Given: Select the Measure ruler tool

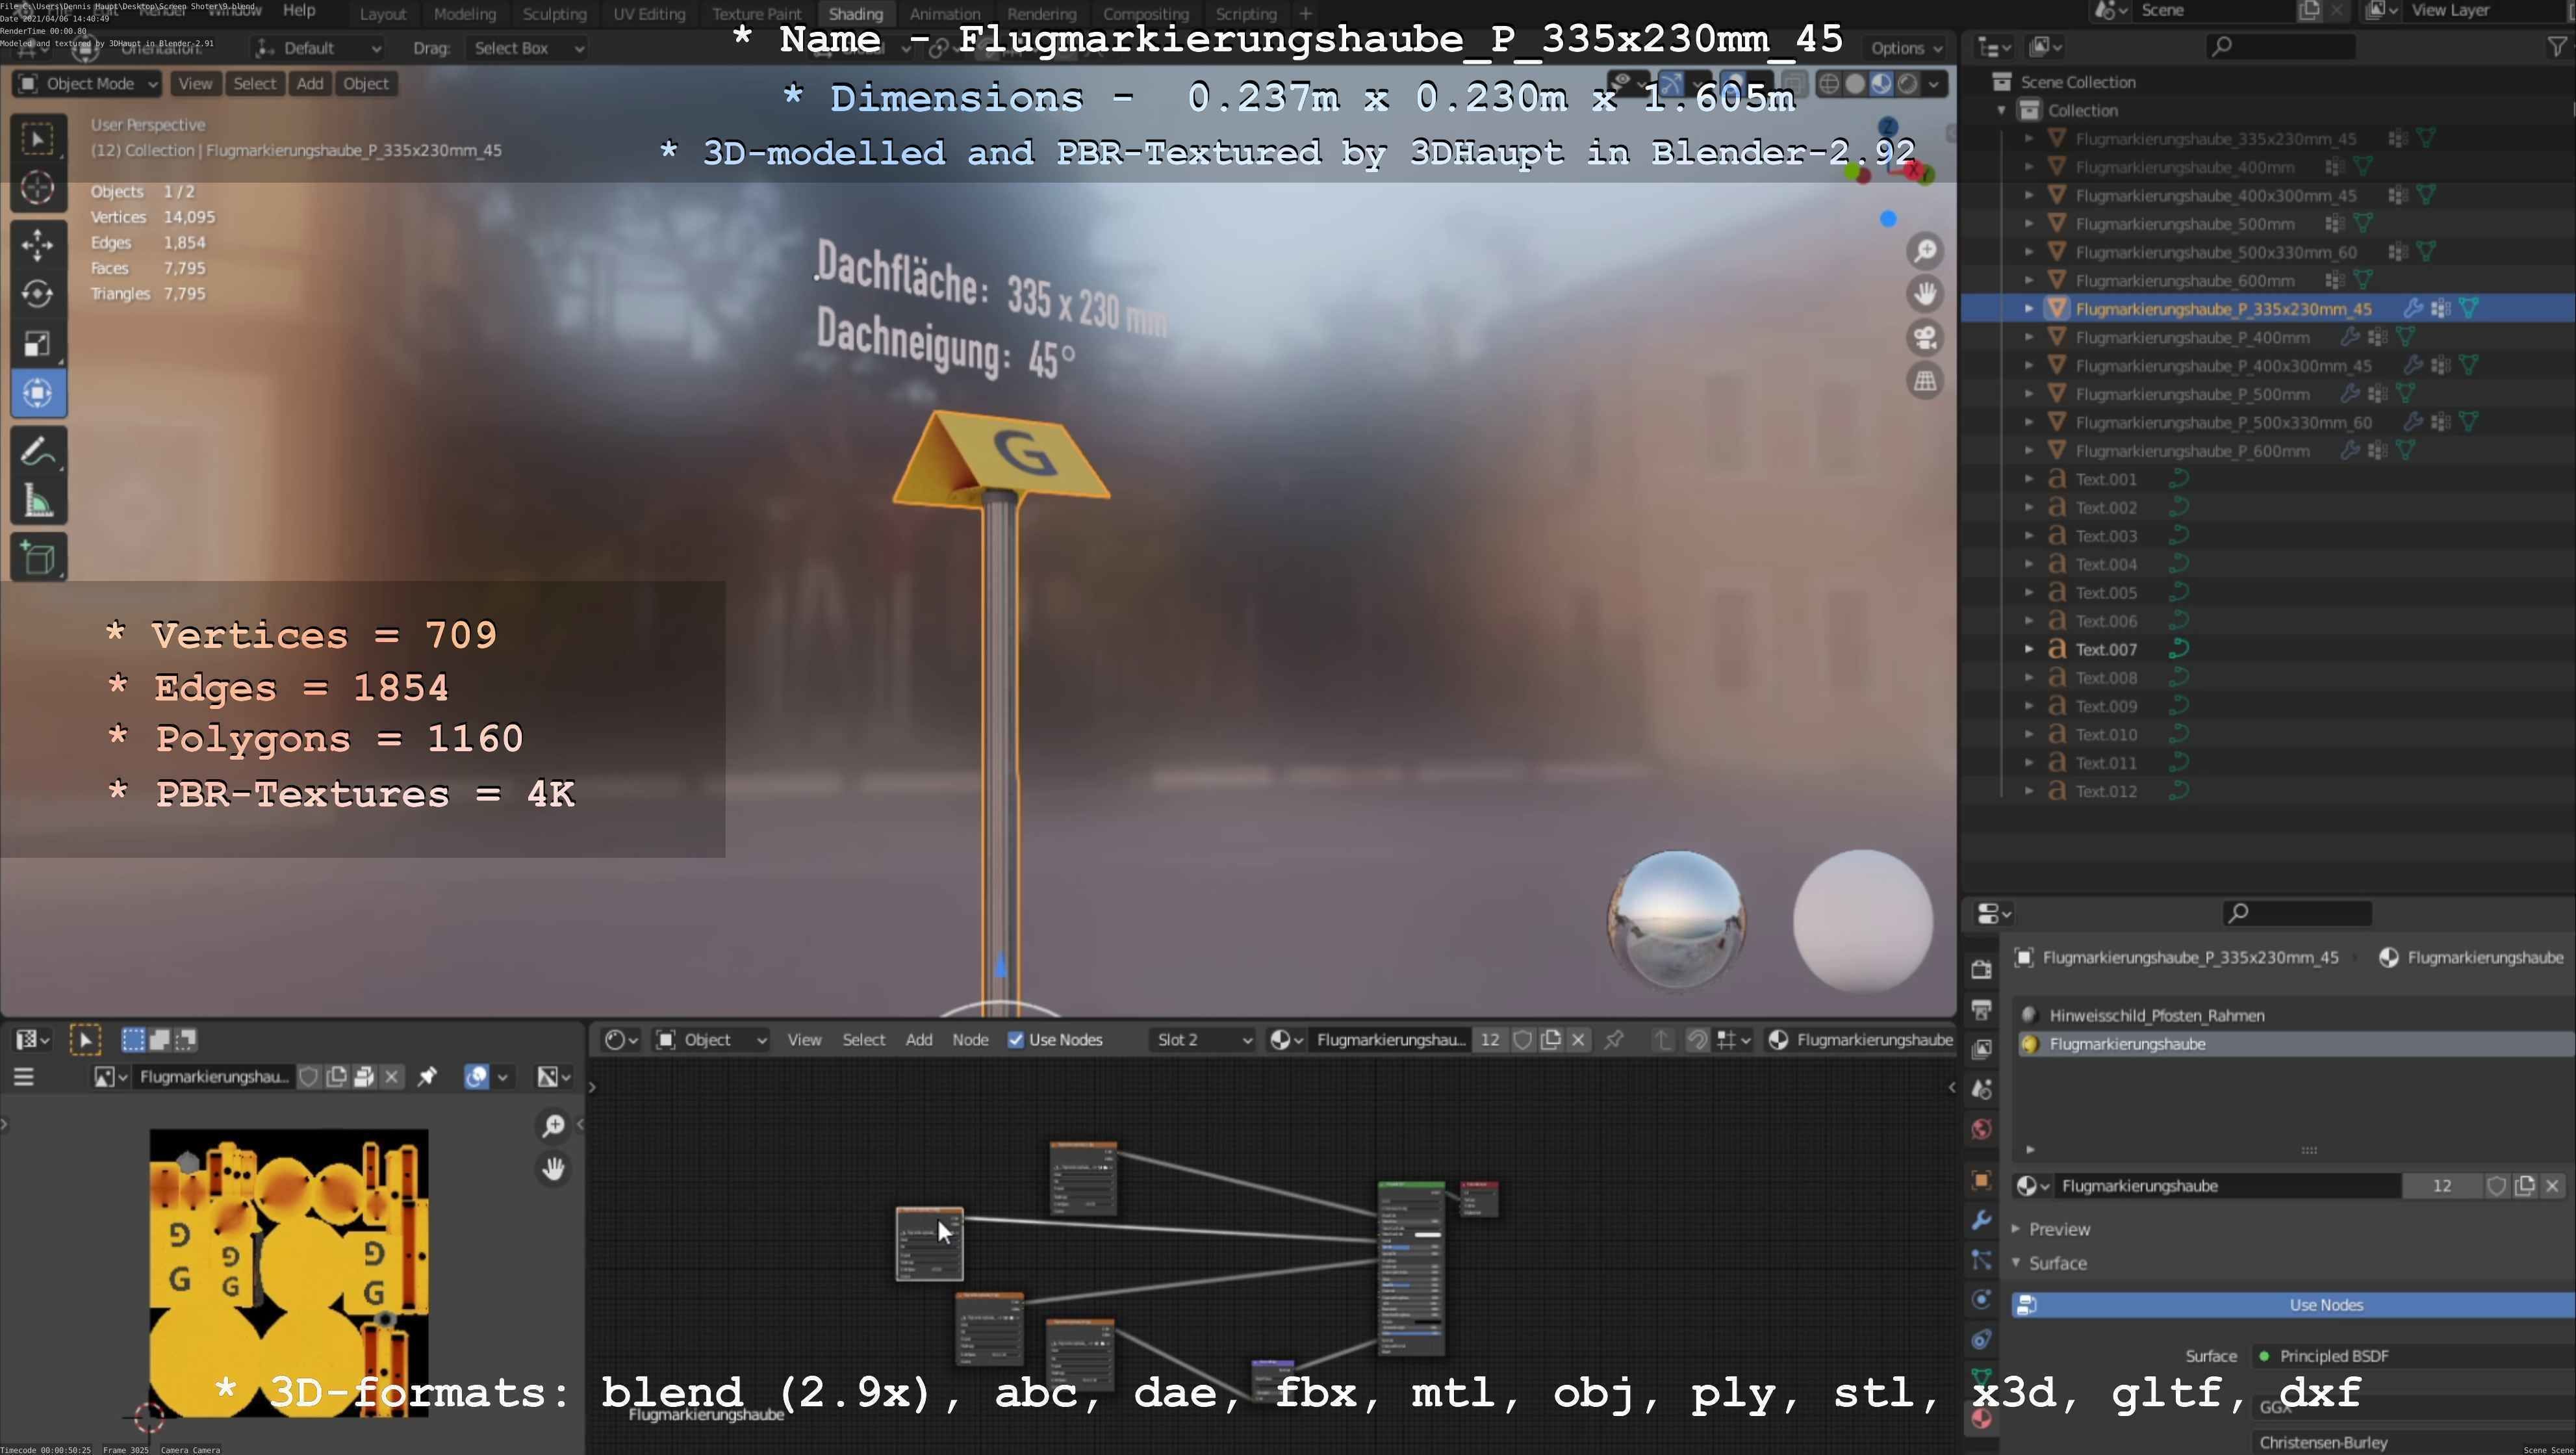Looking at the screenshot, I should [x=38, y=502].
